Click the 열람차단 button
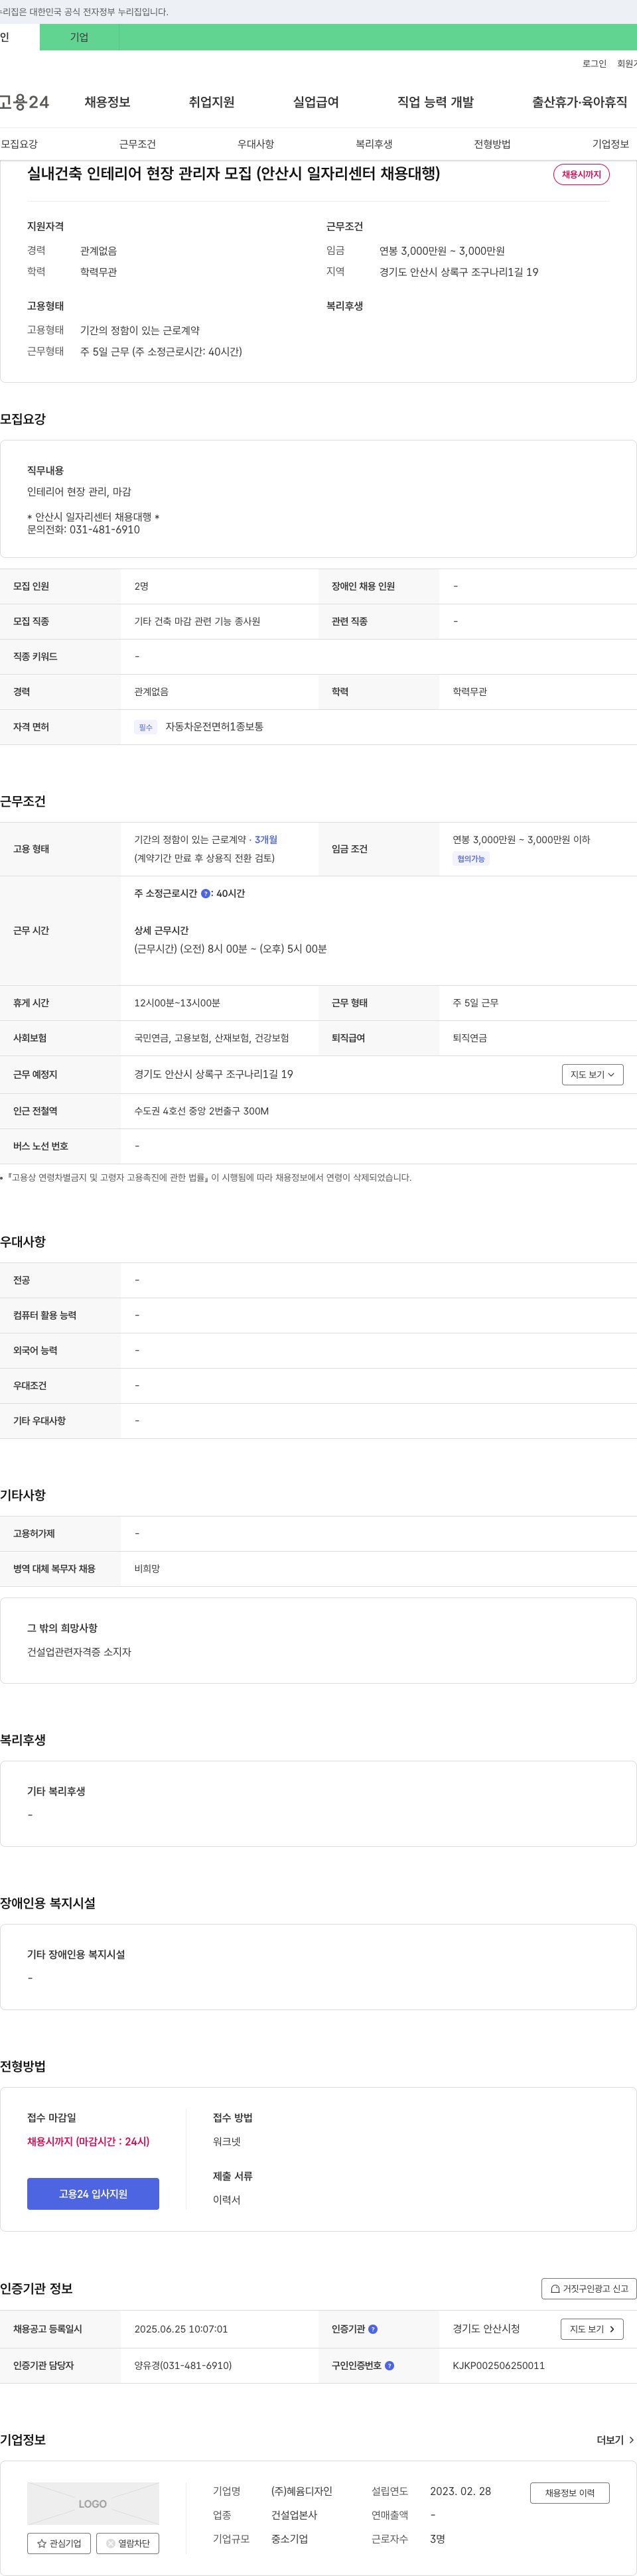637x2576 pixels. point(127,2543)
